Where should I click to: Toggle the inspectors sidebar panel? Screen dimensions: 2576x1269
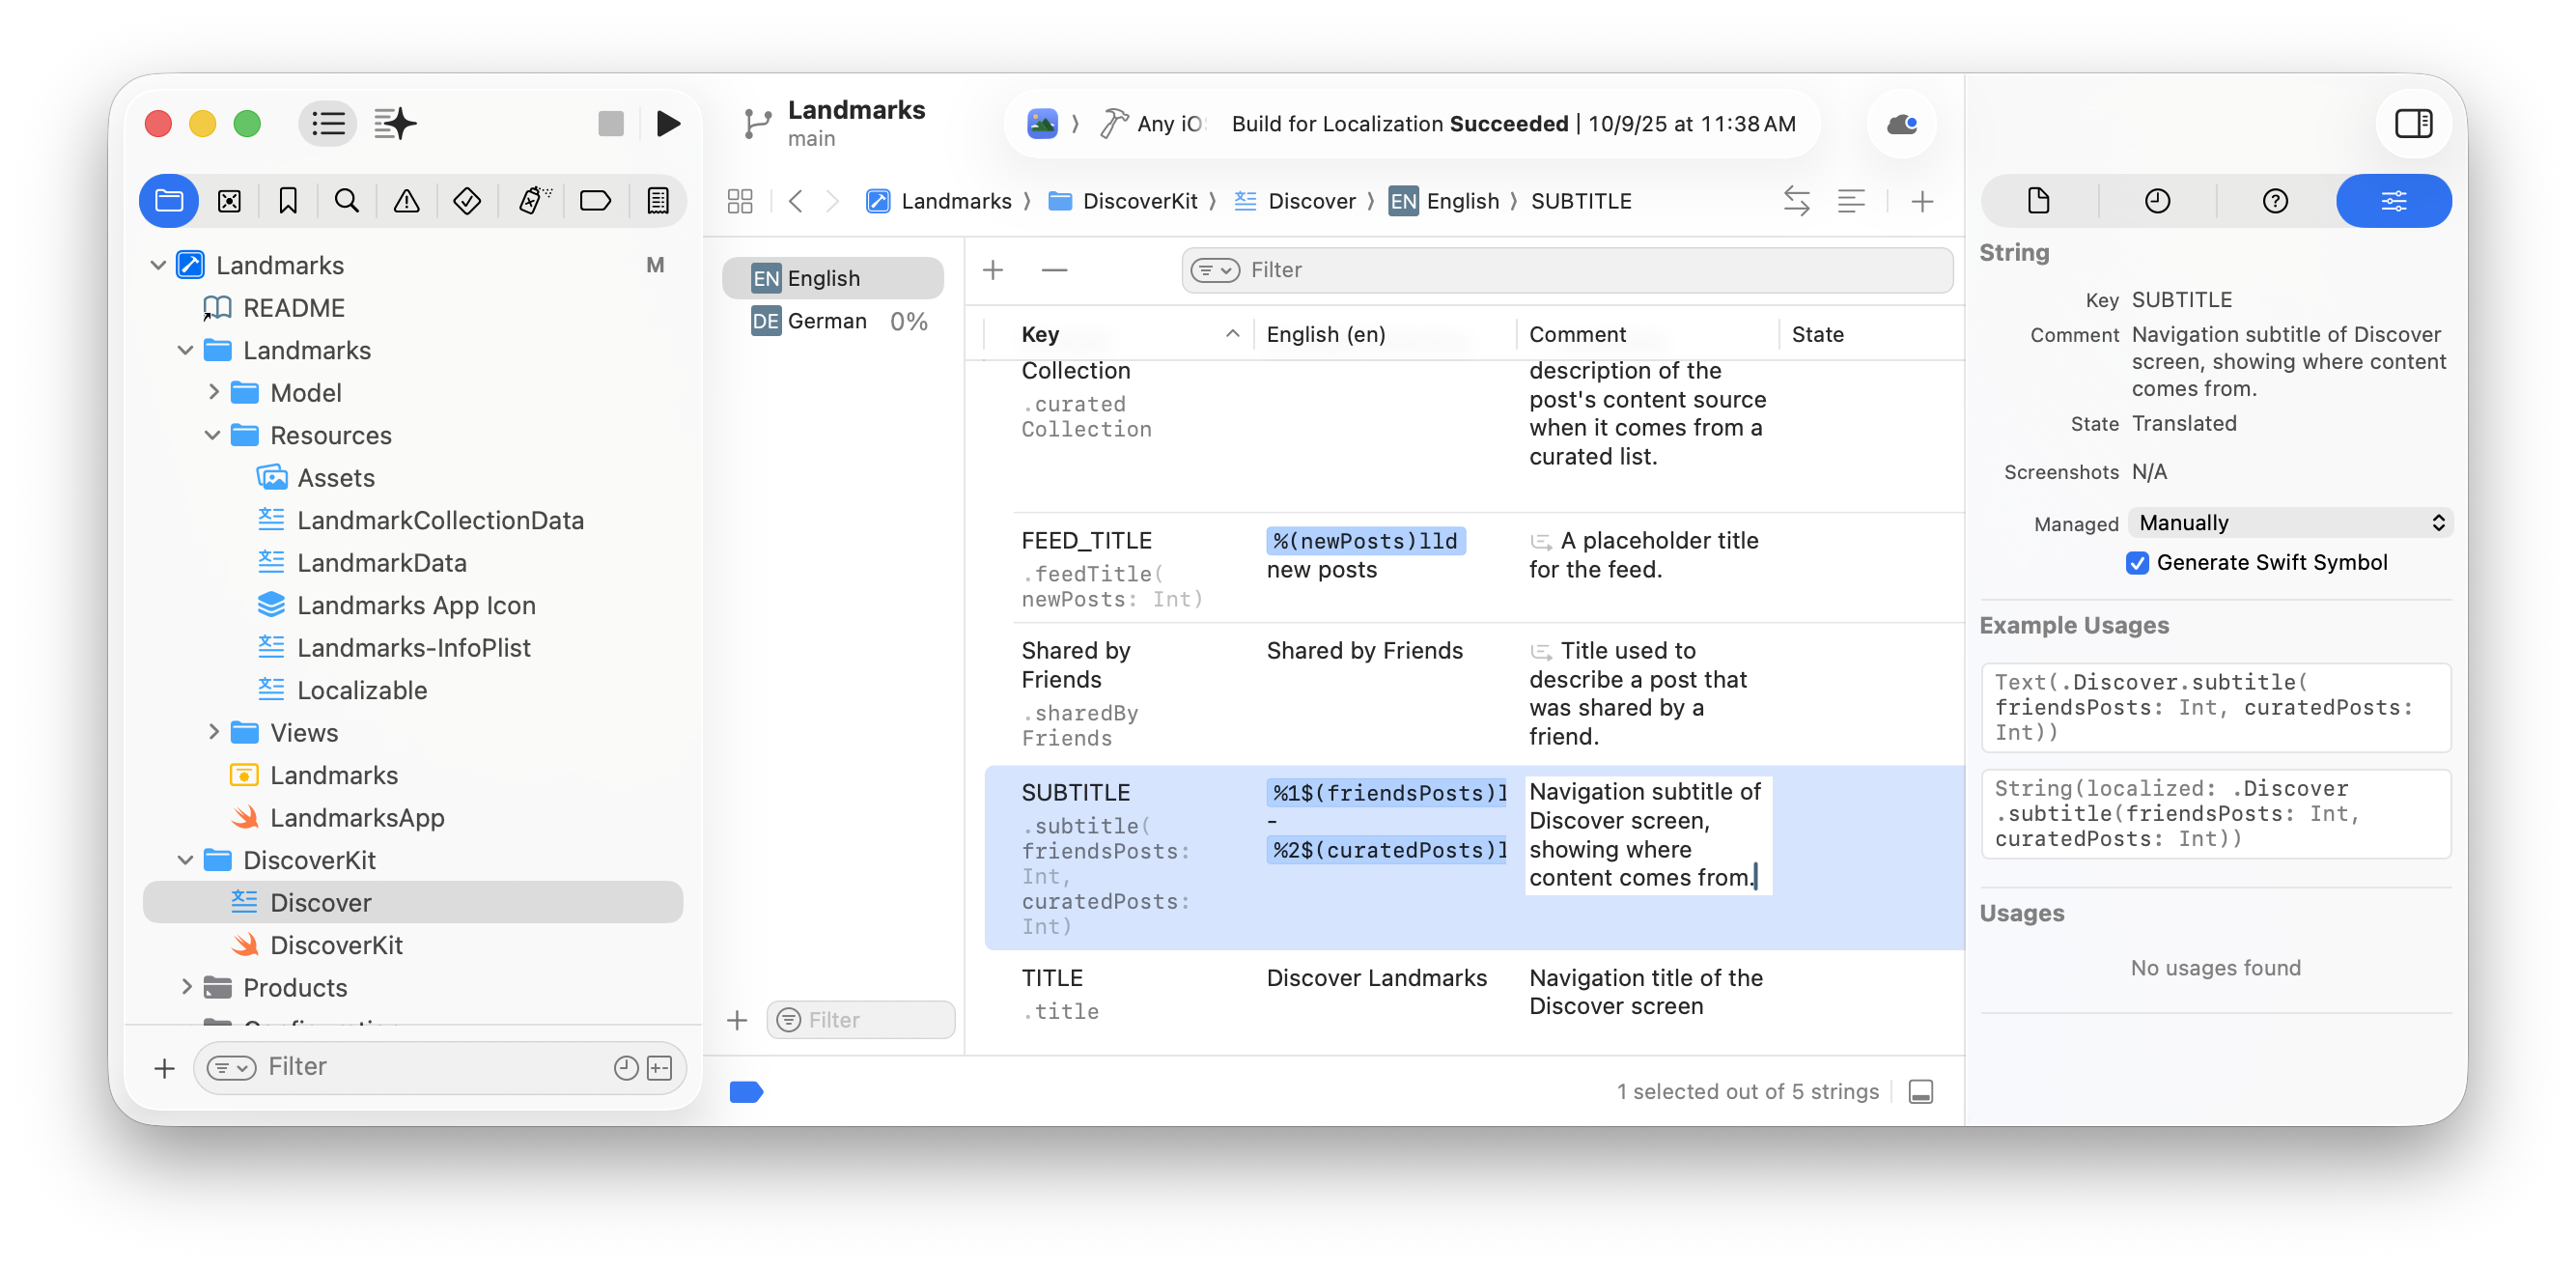tap(2413, 124)
